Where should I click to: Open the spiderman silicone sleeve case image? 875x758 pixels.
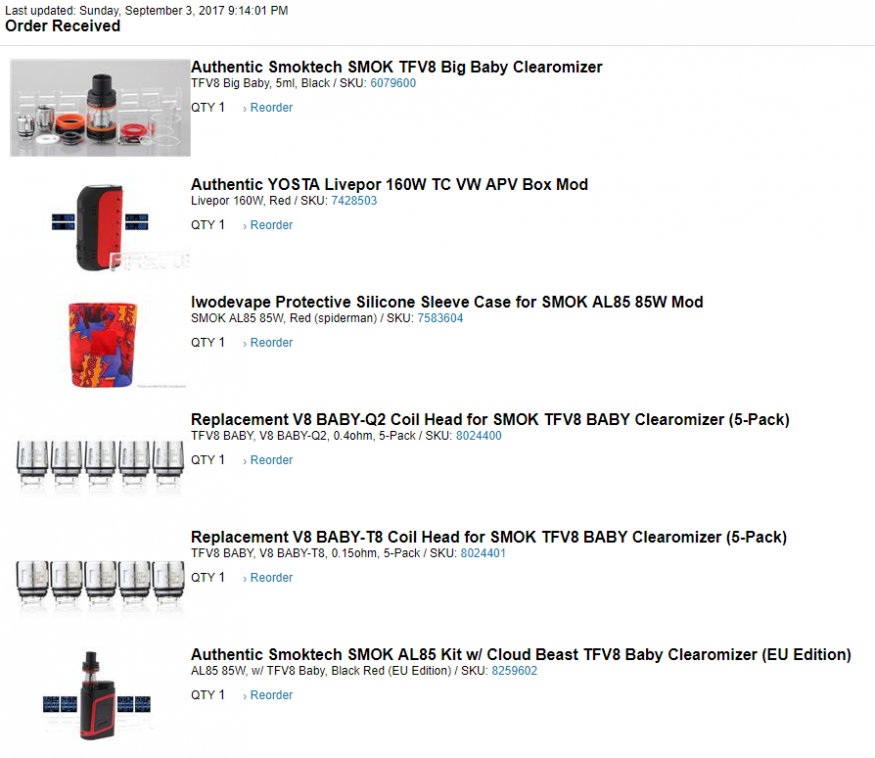(100, 343)
